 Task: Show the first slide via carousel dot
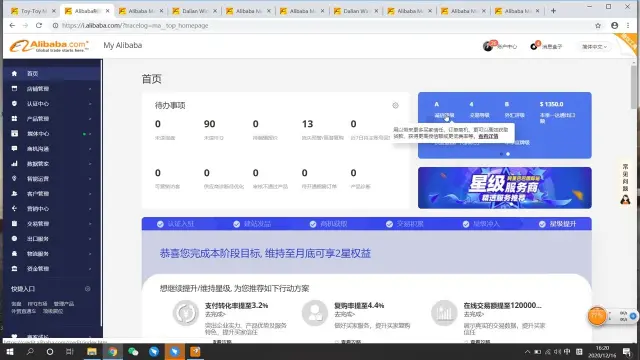501,154
